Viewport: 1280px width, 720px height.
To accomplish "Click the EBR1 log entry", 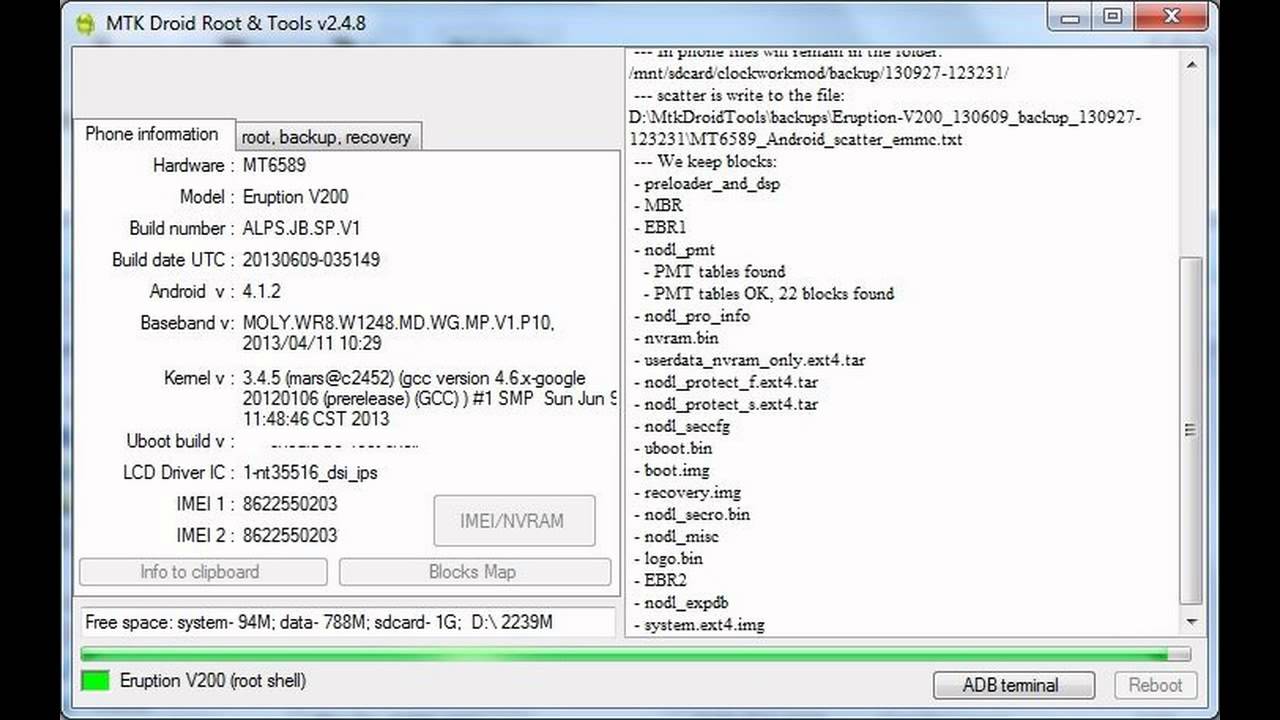I will (660, 228).
